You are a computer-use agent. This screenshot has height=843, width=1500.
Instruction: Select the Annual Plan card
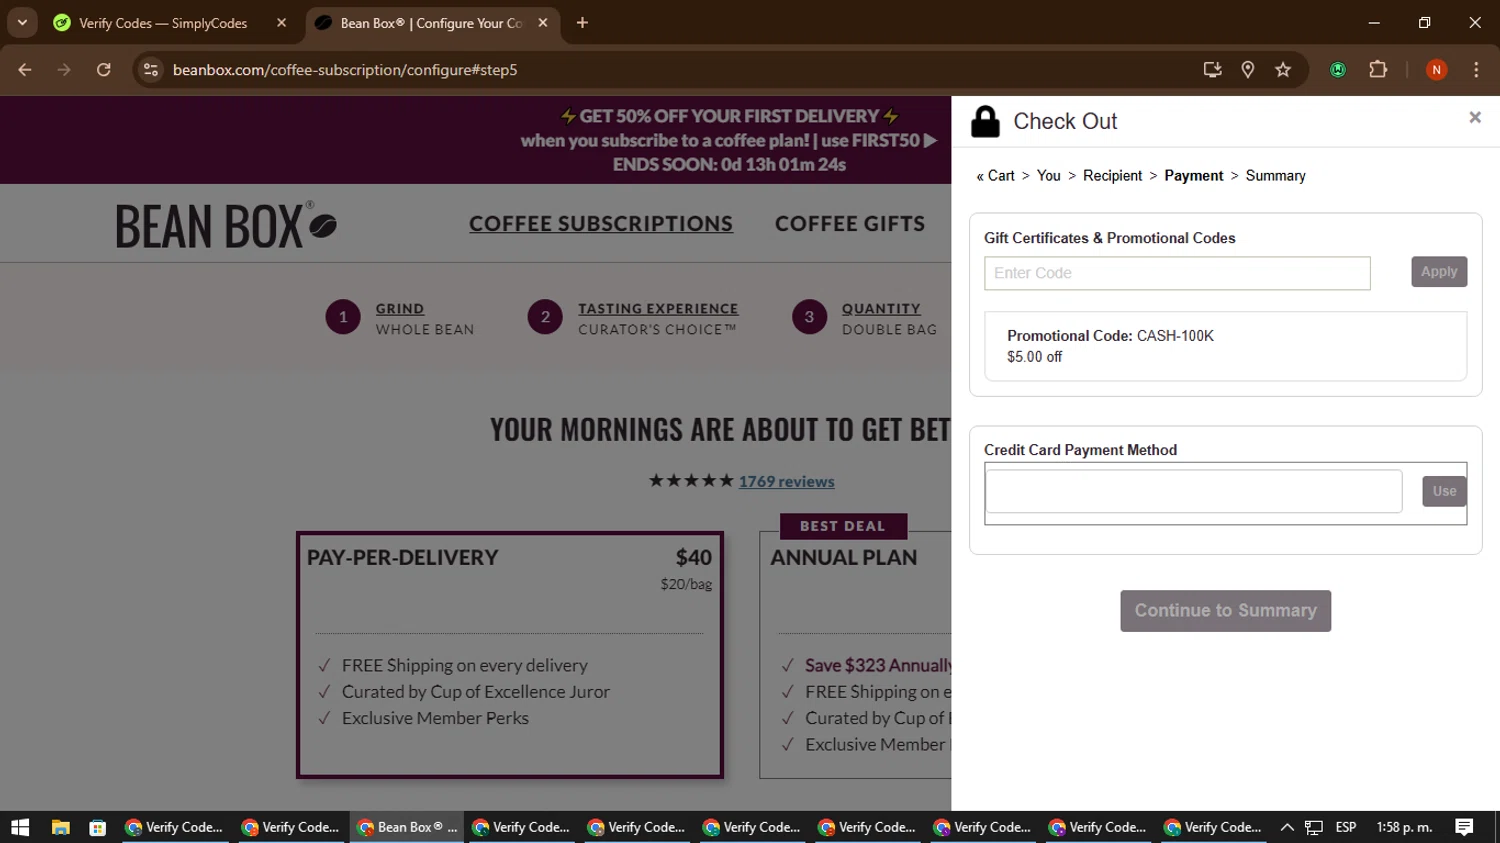[856, 655]
